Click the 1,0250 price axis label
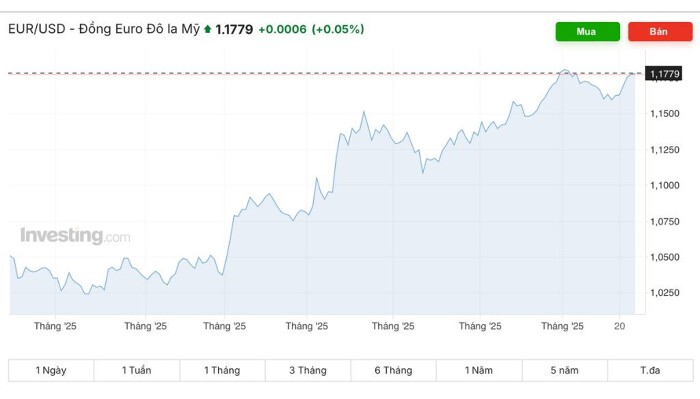This screenshot has width=700, height=399. click(665, 293)
